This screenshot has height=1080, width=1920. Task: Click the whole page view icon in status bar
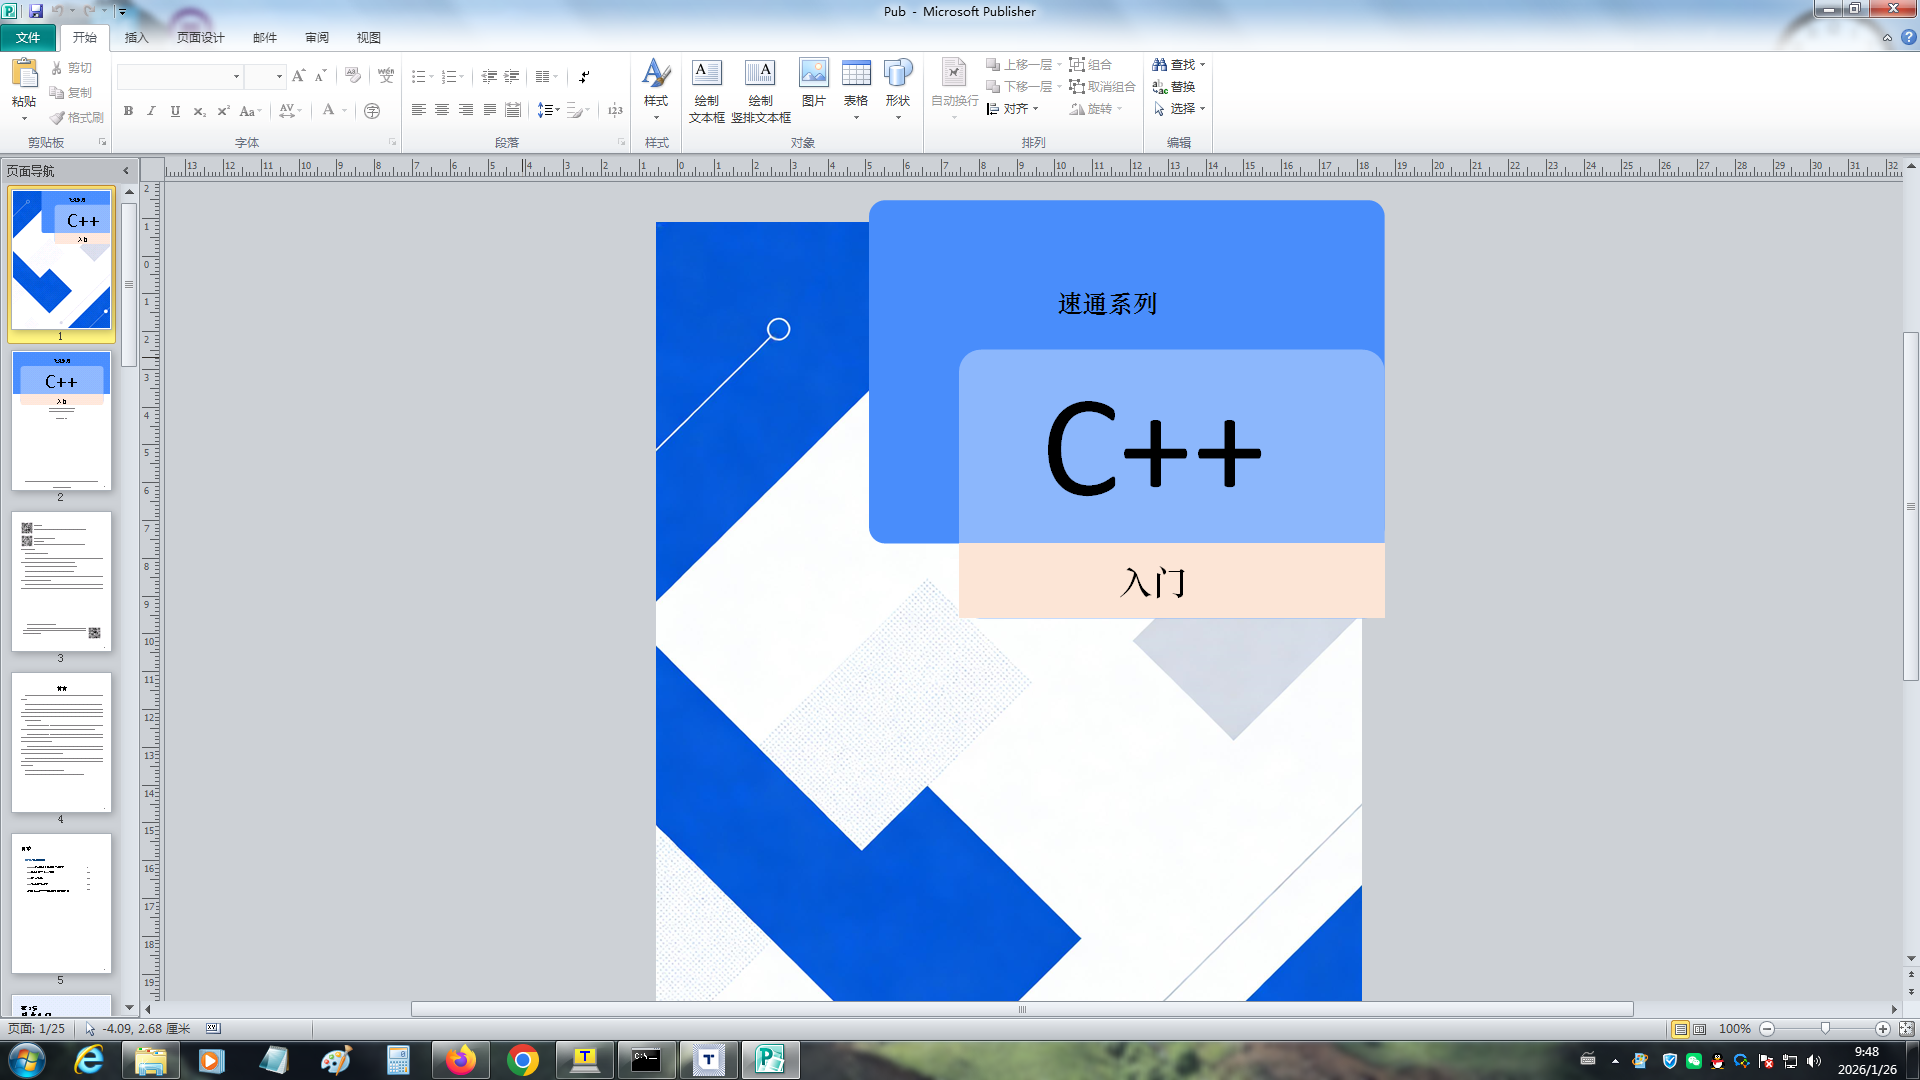[1906, 1029]
